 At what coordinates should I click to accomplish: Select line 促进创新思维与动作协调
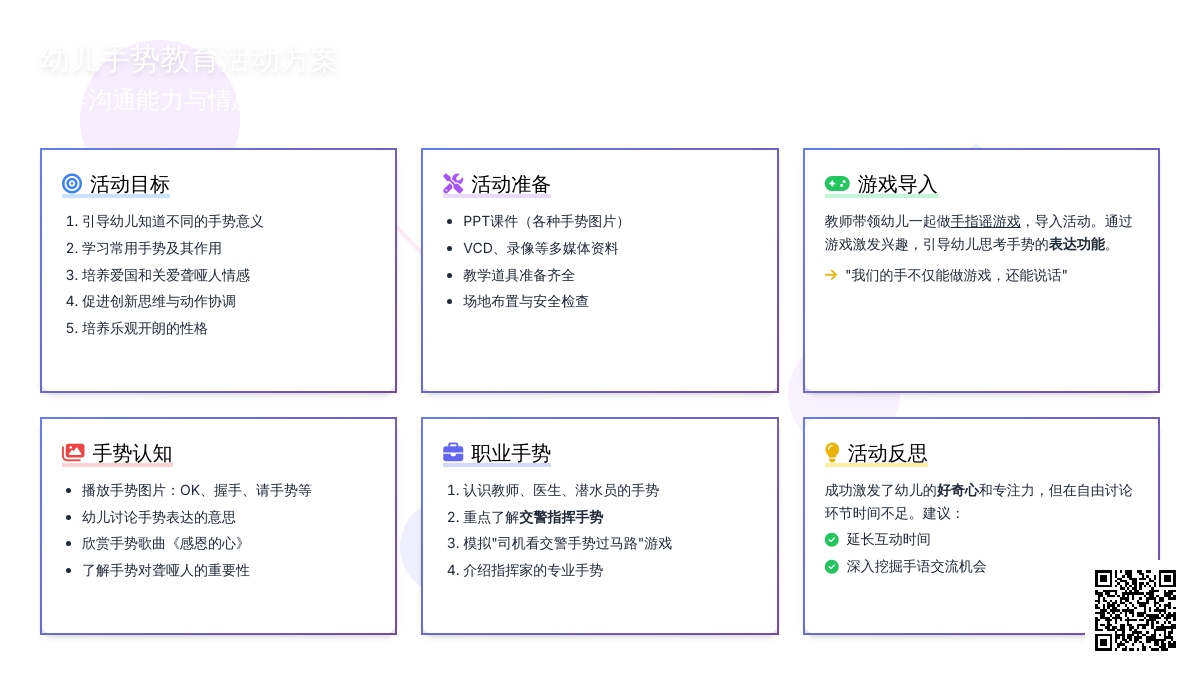coord(159,302)
